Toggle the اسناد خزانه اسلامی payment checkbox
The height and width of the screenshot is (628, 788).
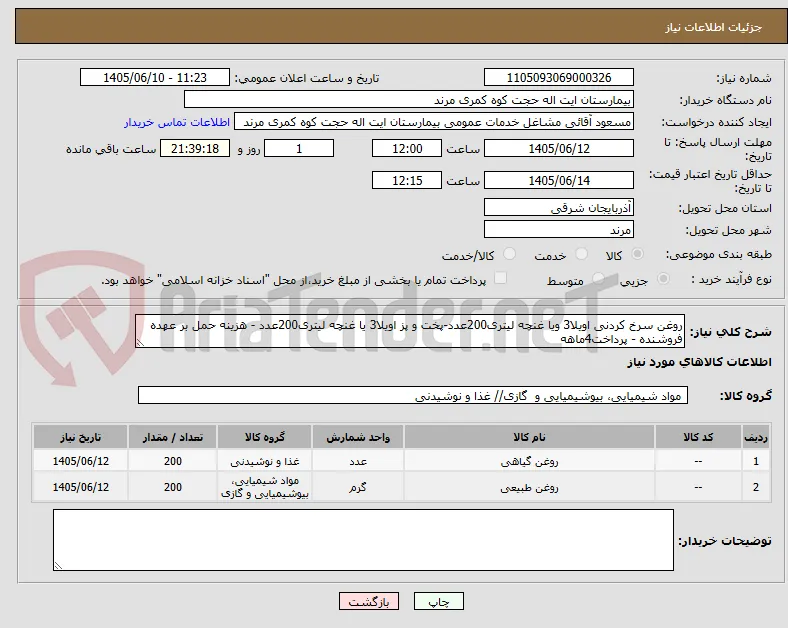pyautogui.click(x=501, y=278)
